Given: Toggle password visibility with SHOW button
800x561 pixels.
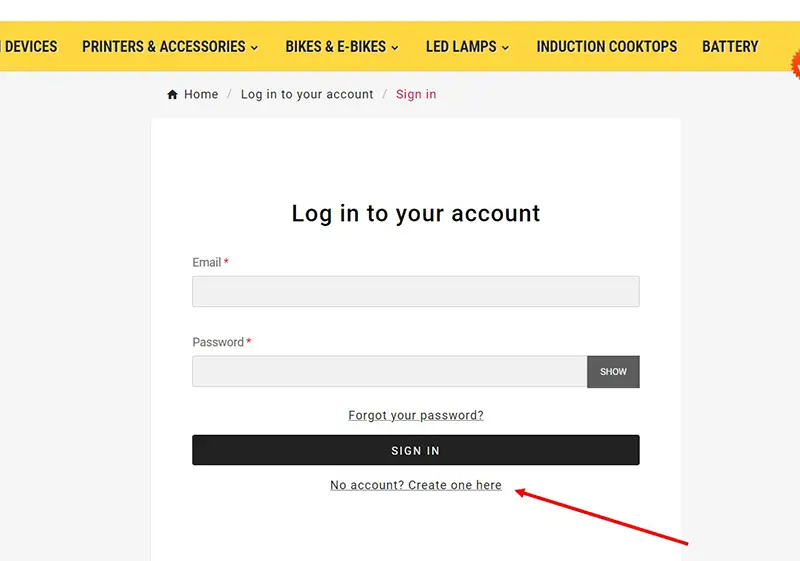Looking at the screenshot, I should tap(613, 372).
